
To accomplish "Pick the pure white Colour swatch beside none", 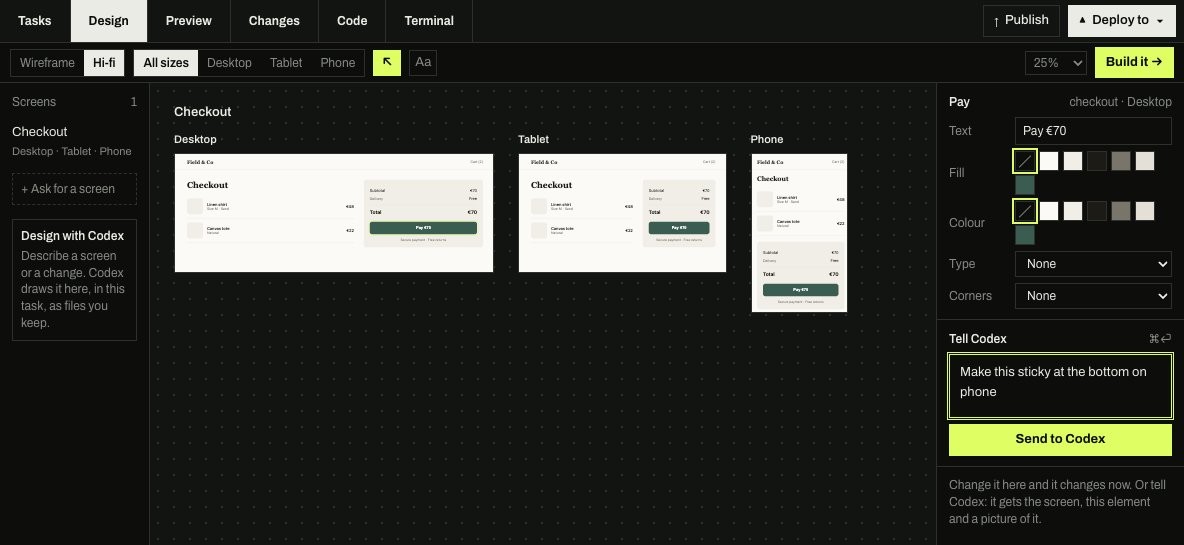I will point(1049,211).
